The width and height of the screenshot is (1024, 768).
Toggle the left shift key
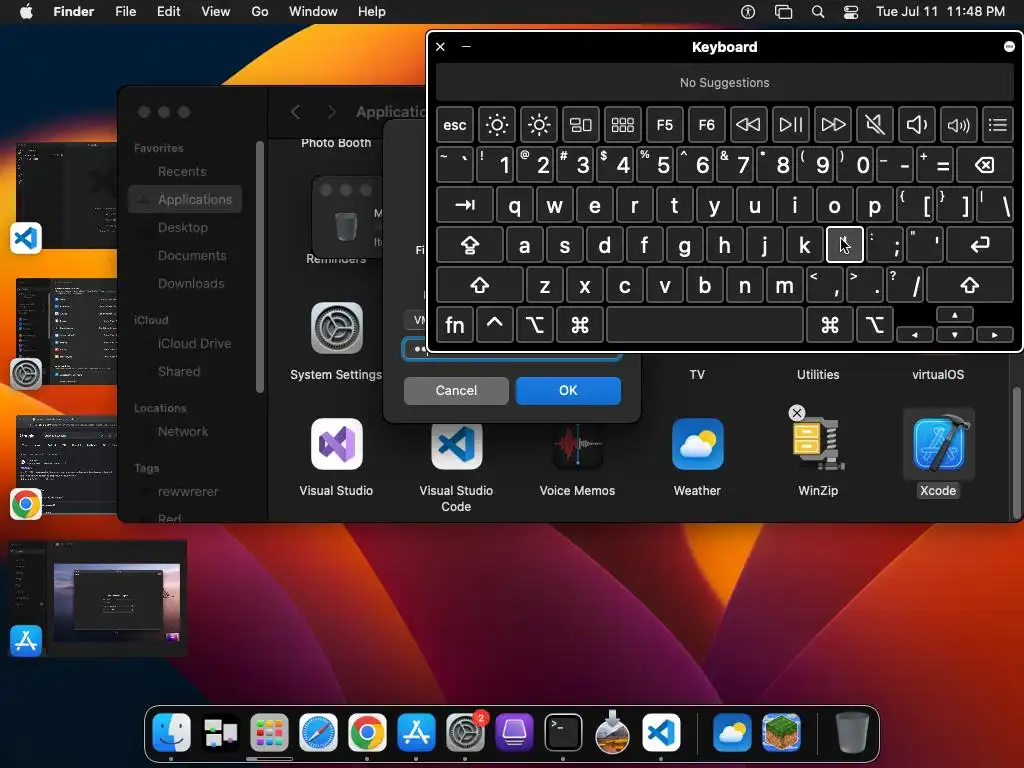[480, 285]
